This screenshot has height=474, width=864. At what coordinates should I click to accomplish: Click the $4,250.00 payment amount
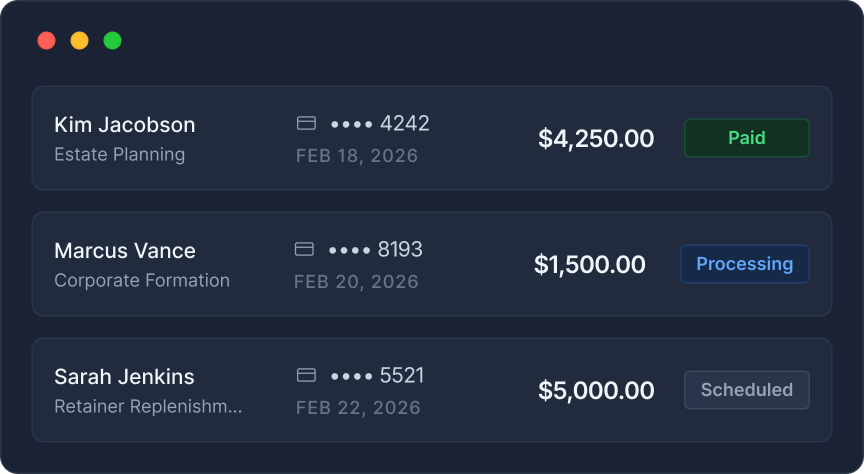[x=596, y=139]
